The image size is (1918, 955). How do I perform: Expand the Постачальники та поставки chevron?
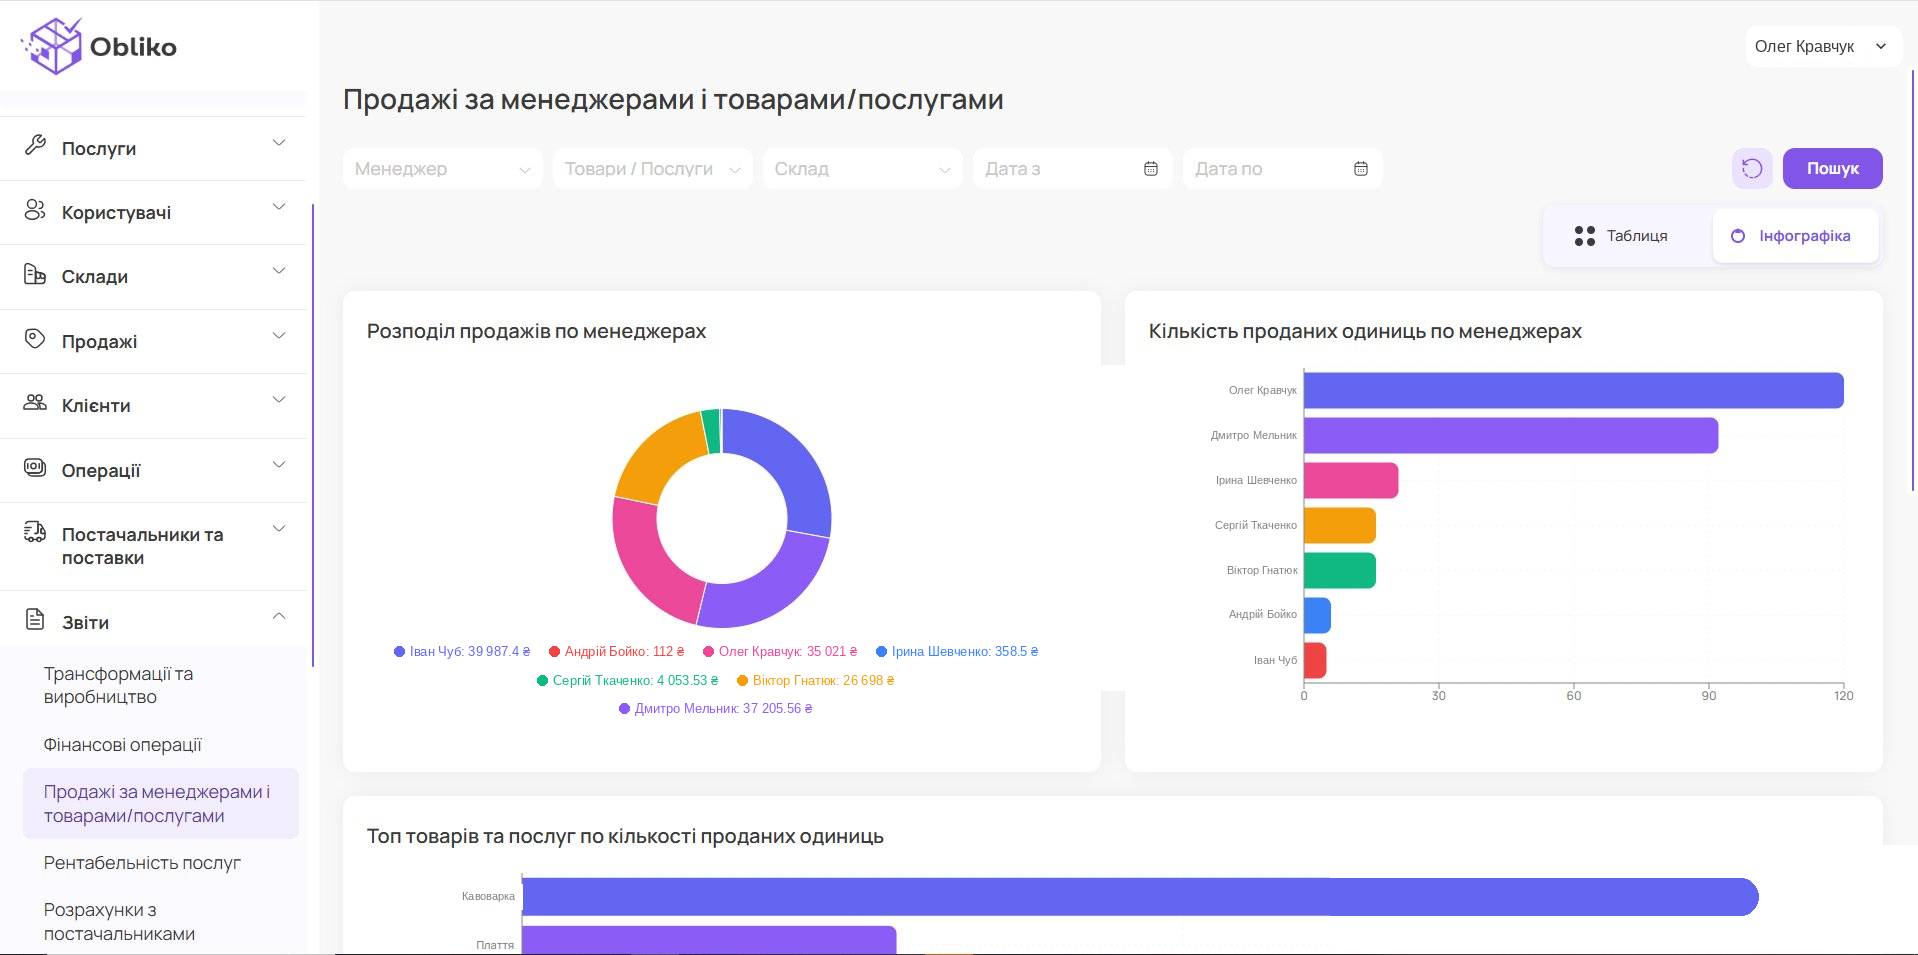point(279,528)
